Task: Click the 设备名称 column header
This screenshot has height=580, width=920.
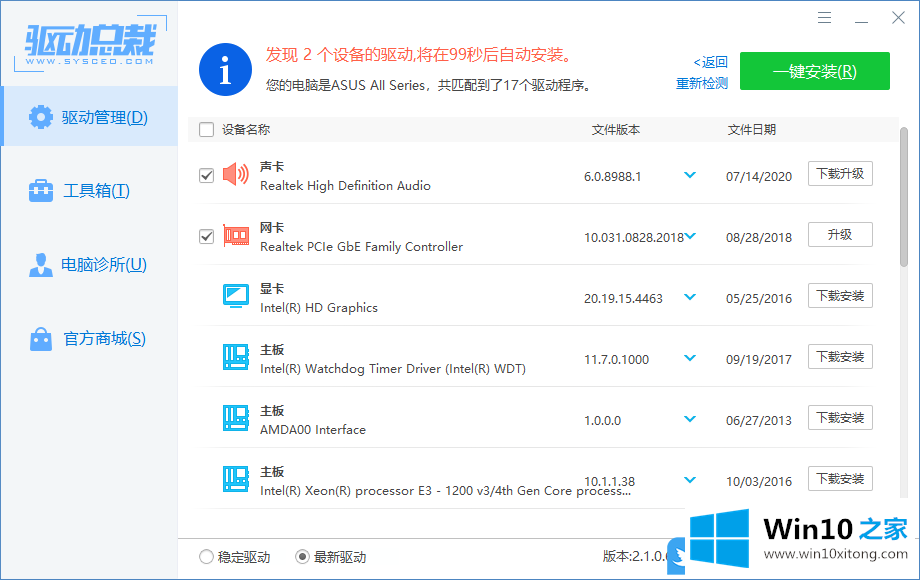Action: pyautogui.click(x=246, y=130)
